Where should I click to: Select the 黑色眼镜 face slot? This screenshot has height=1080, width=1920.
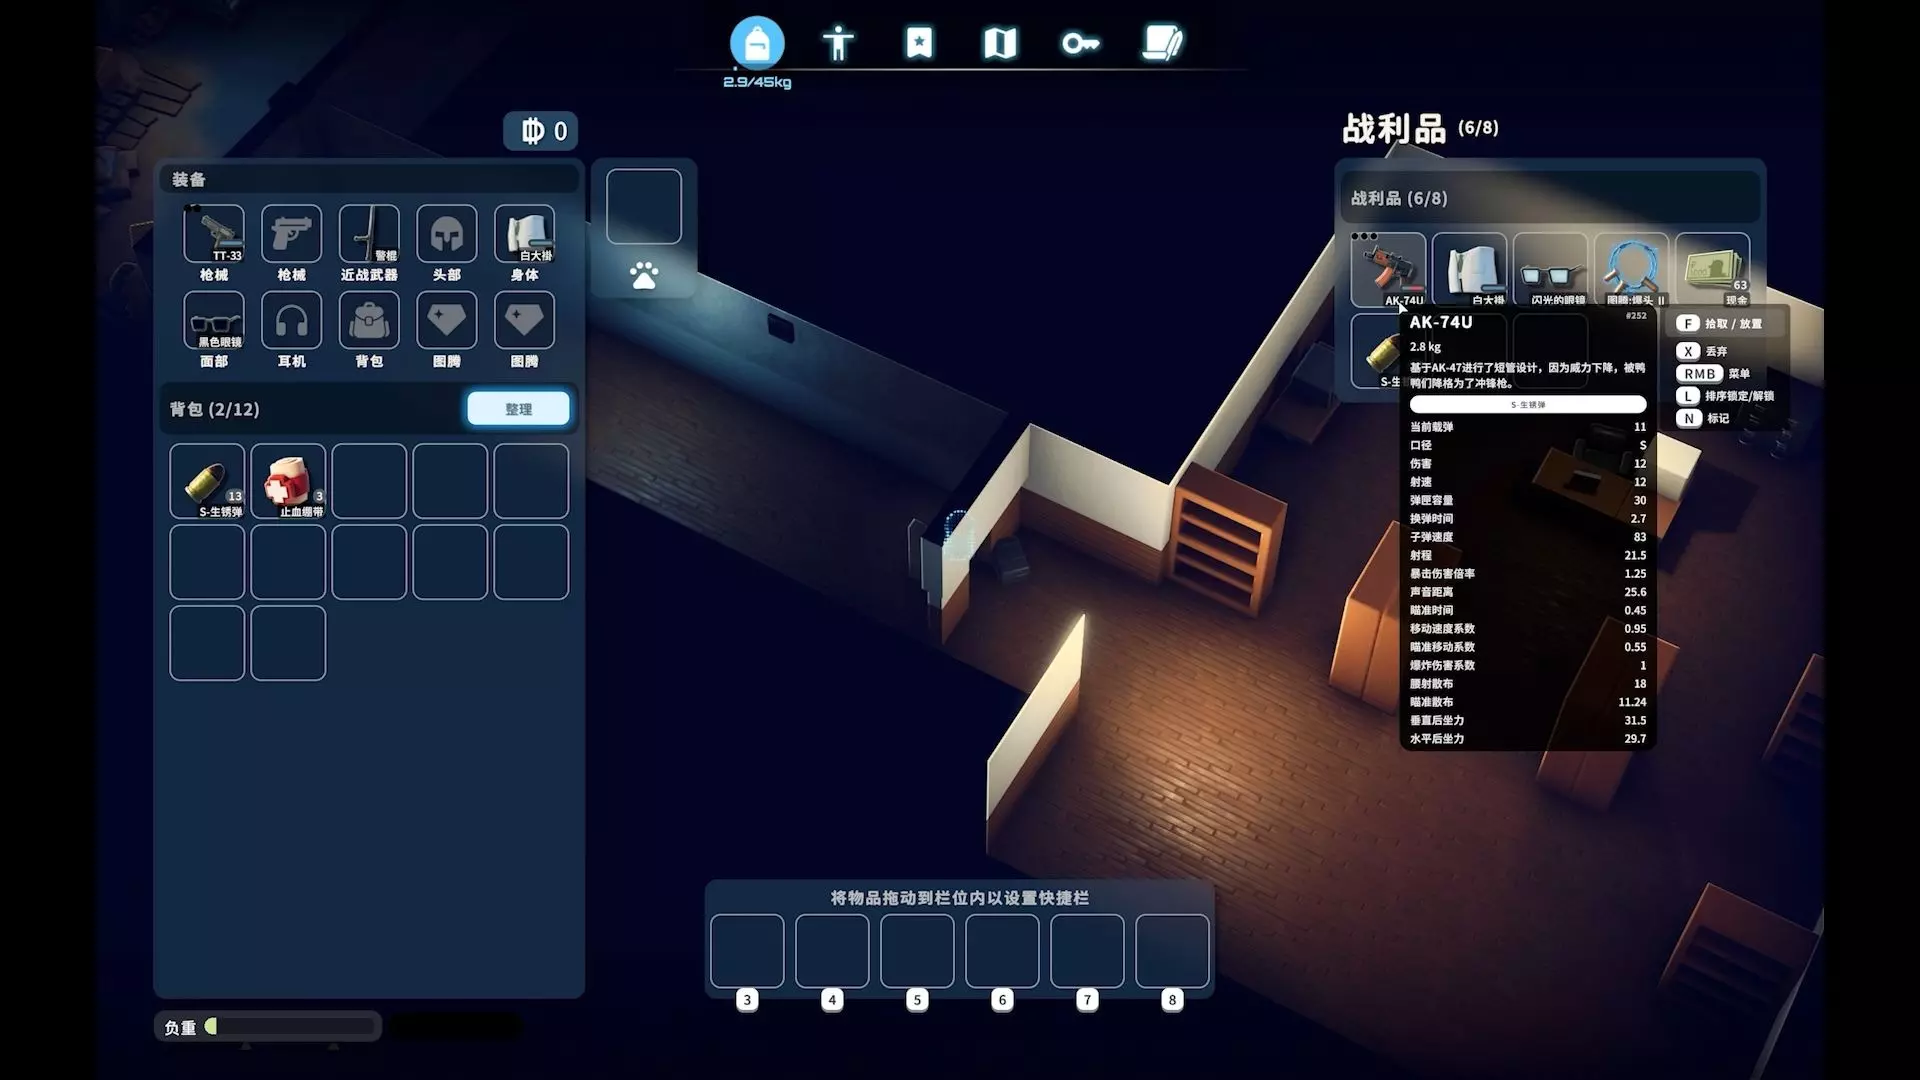point(214,321)
